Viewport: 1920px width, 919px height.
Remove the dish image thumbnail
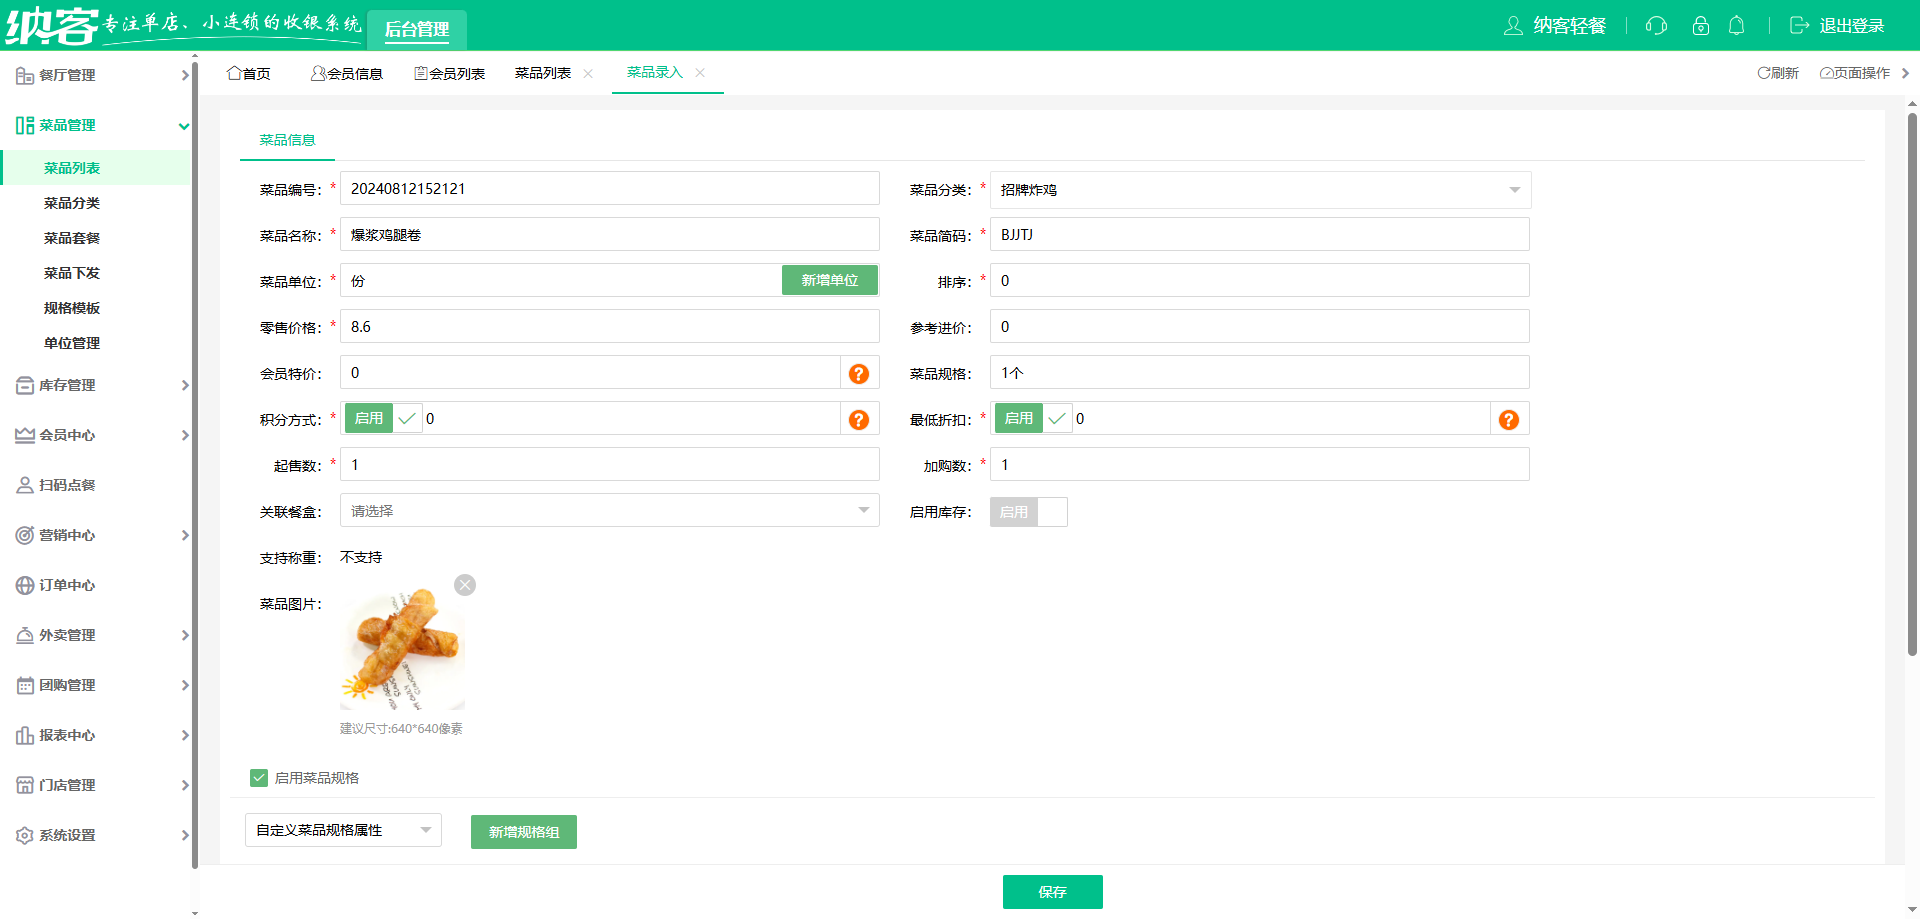pyautogui.click(x=464, y=584)
